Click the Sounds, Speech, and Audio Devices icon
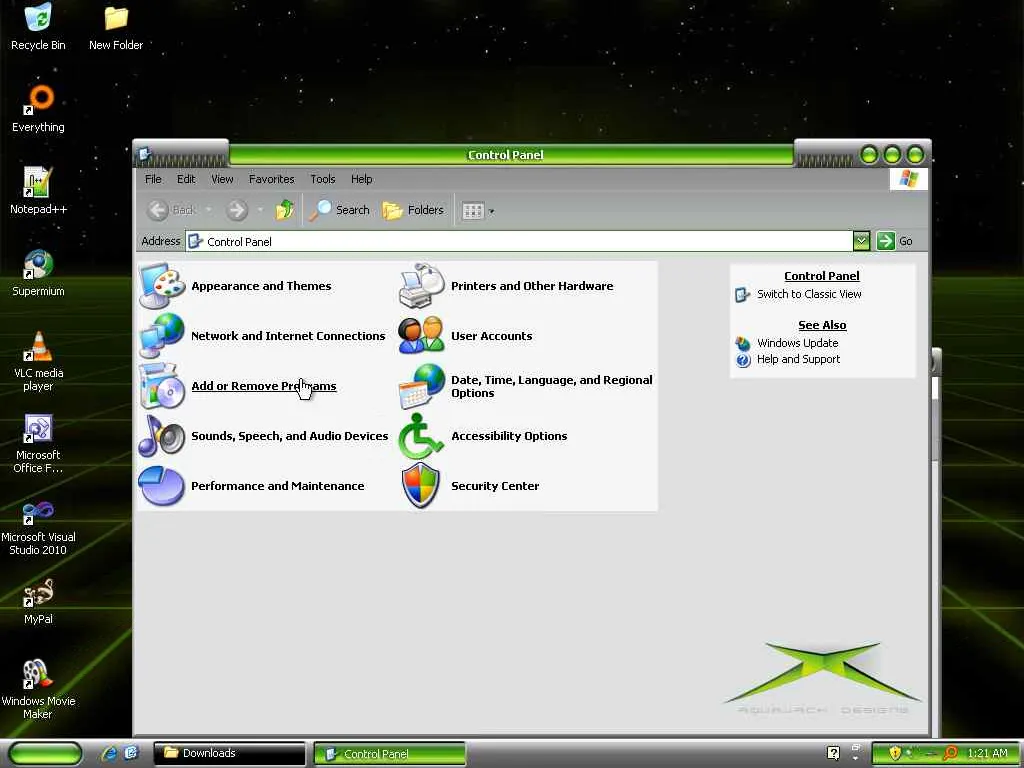 tap(161, 436)
